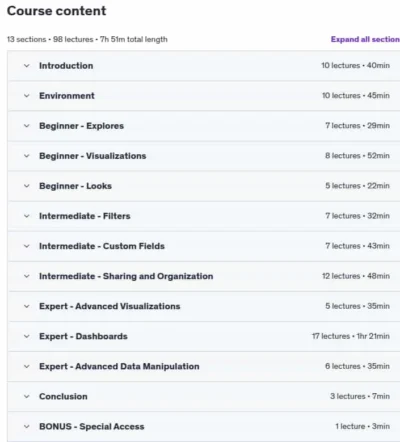This screenshot has height=442, width=400.
Task: Expand the Environment section chevron
Action: (27, 96)
